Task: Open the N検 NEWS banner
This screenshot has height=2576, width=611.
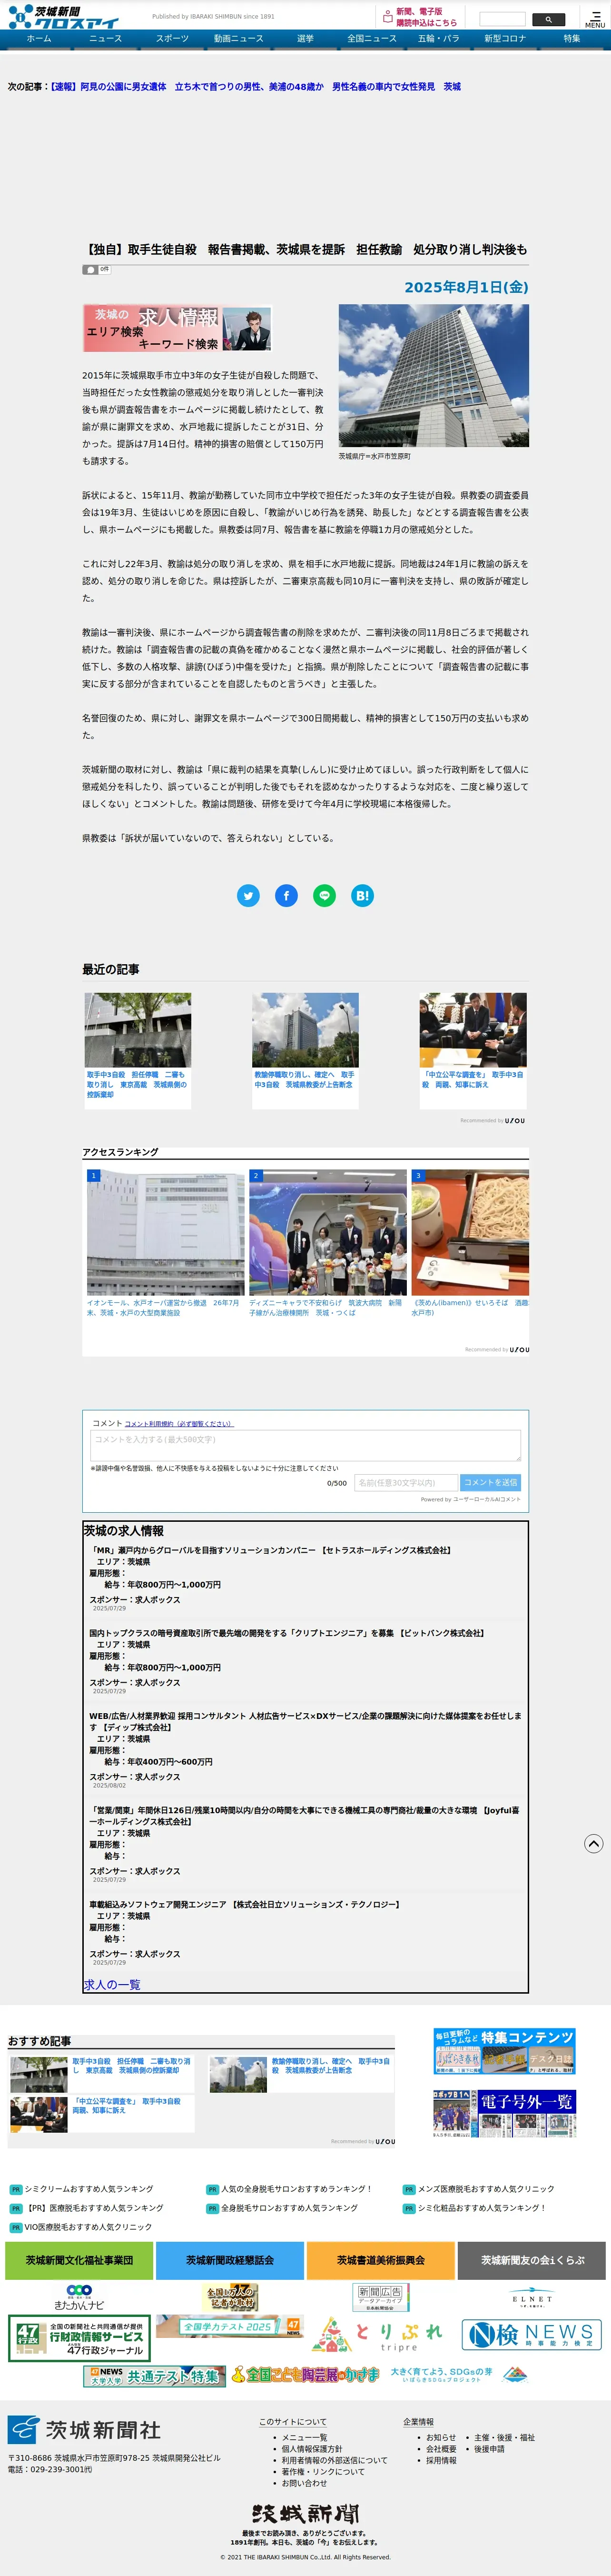Action: (531, 2334)
